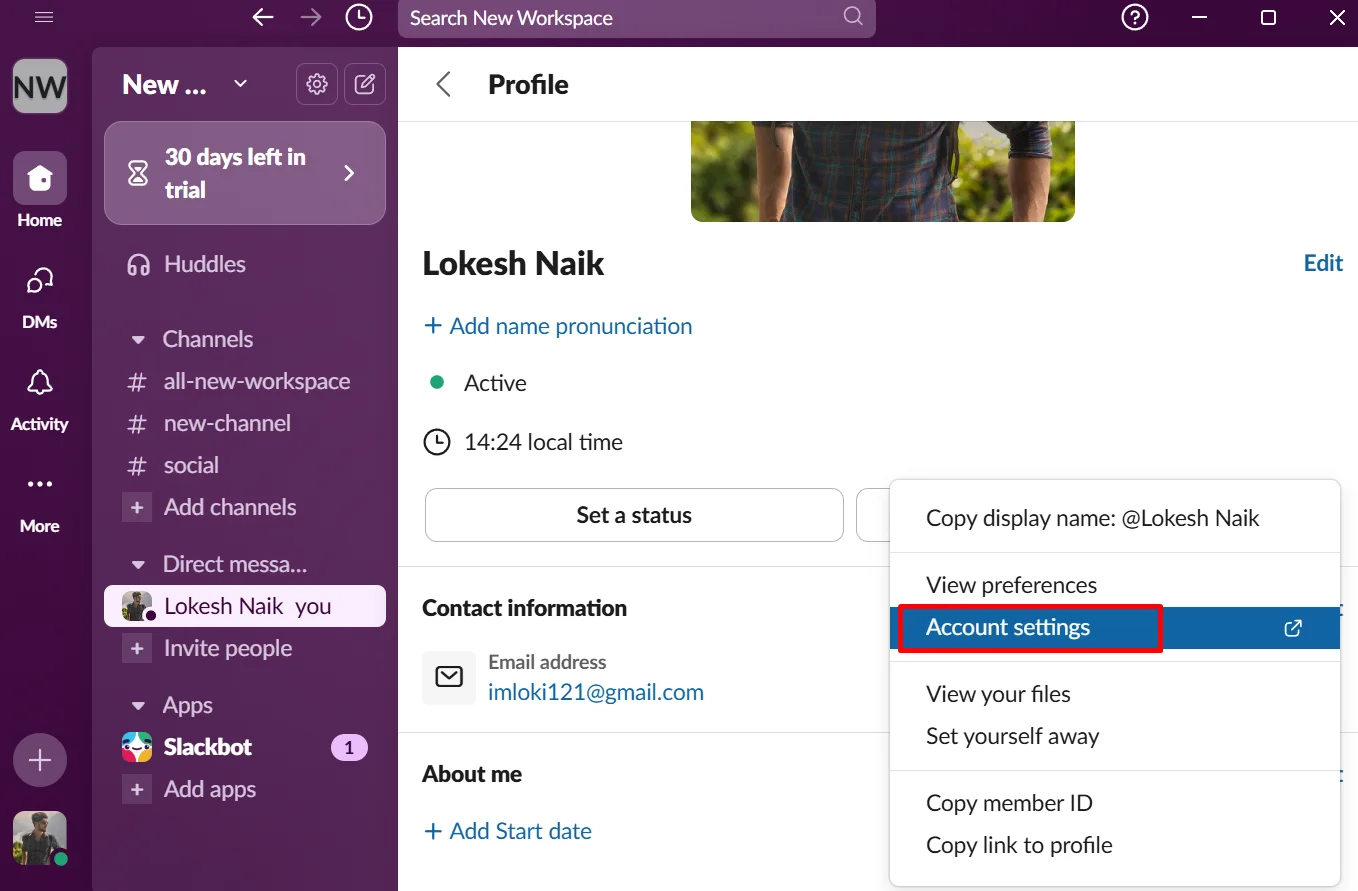Viewport: 1358px width, 891px height.
Task: Open the all-new-workspace channel
Action: click(x=245, y=381)
